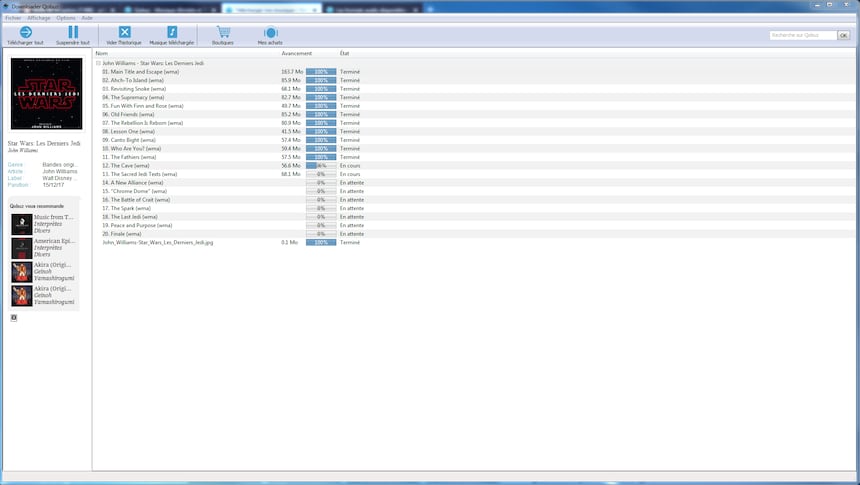
Task: Click the 163.7 Mo size of track 01
Action: [292, 72]
